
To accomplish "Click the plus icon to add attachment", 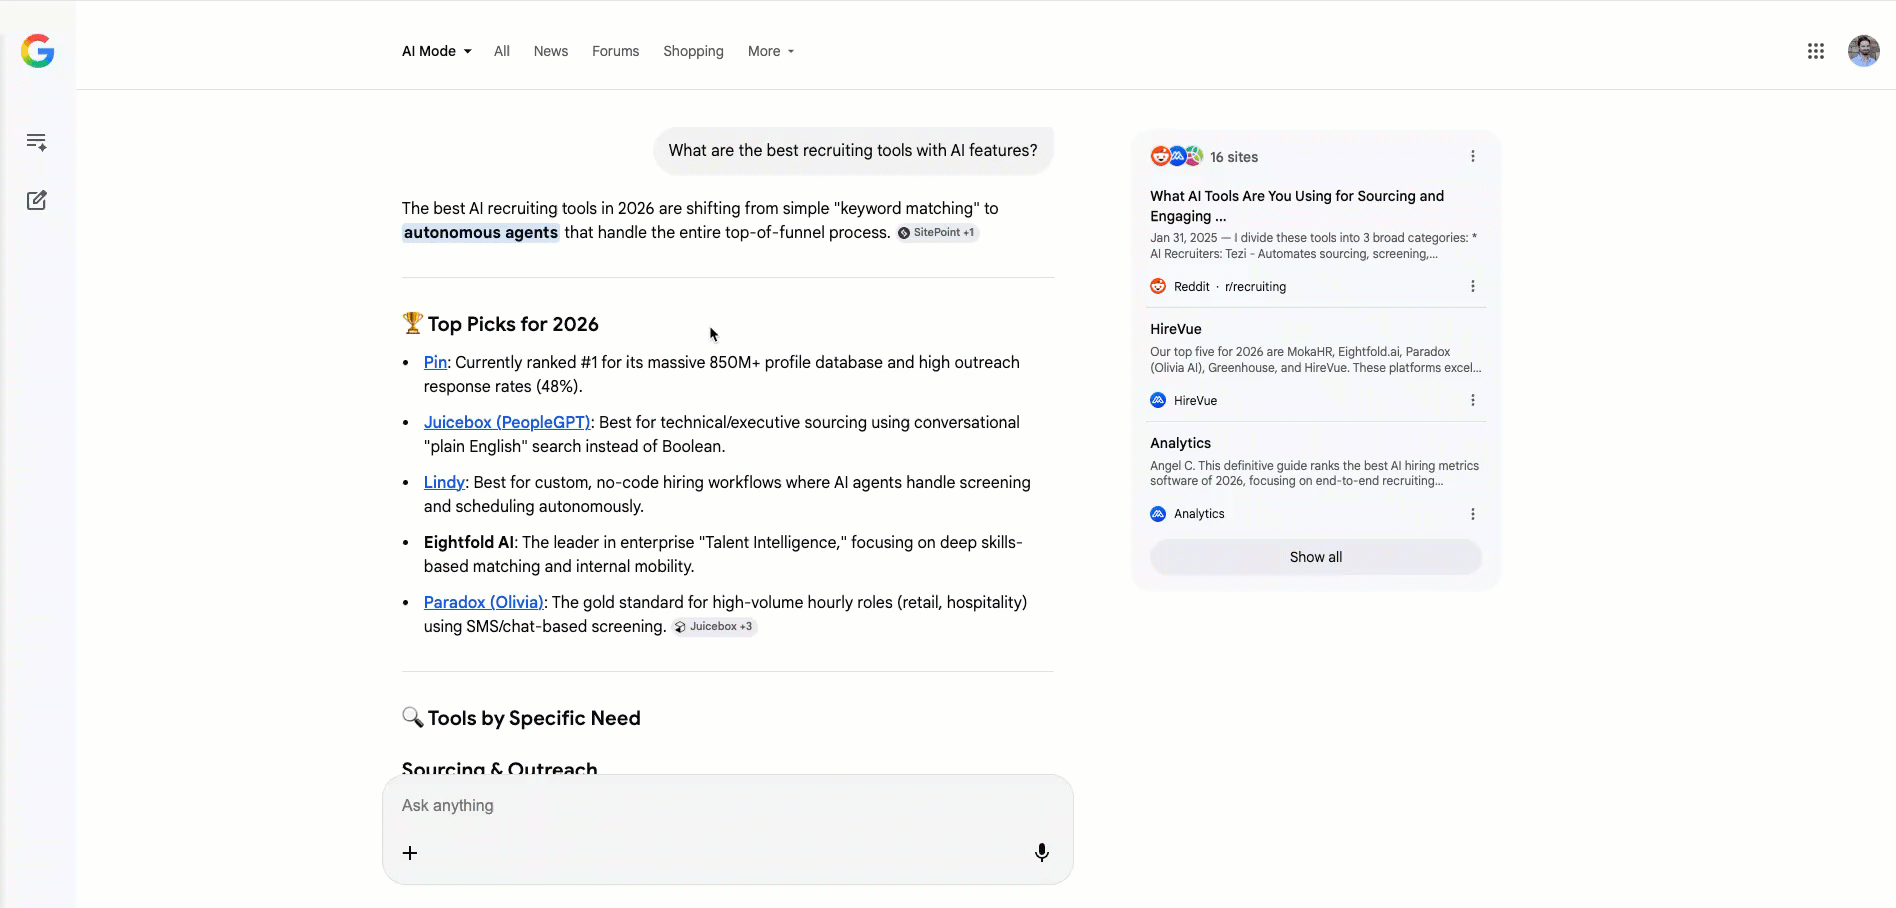I will (x=410, y=853).
